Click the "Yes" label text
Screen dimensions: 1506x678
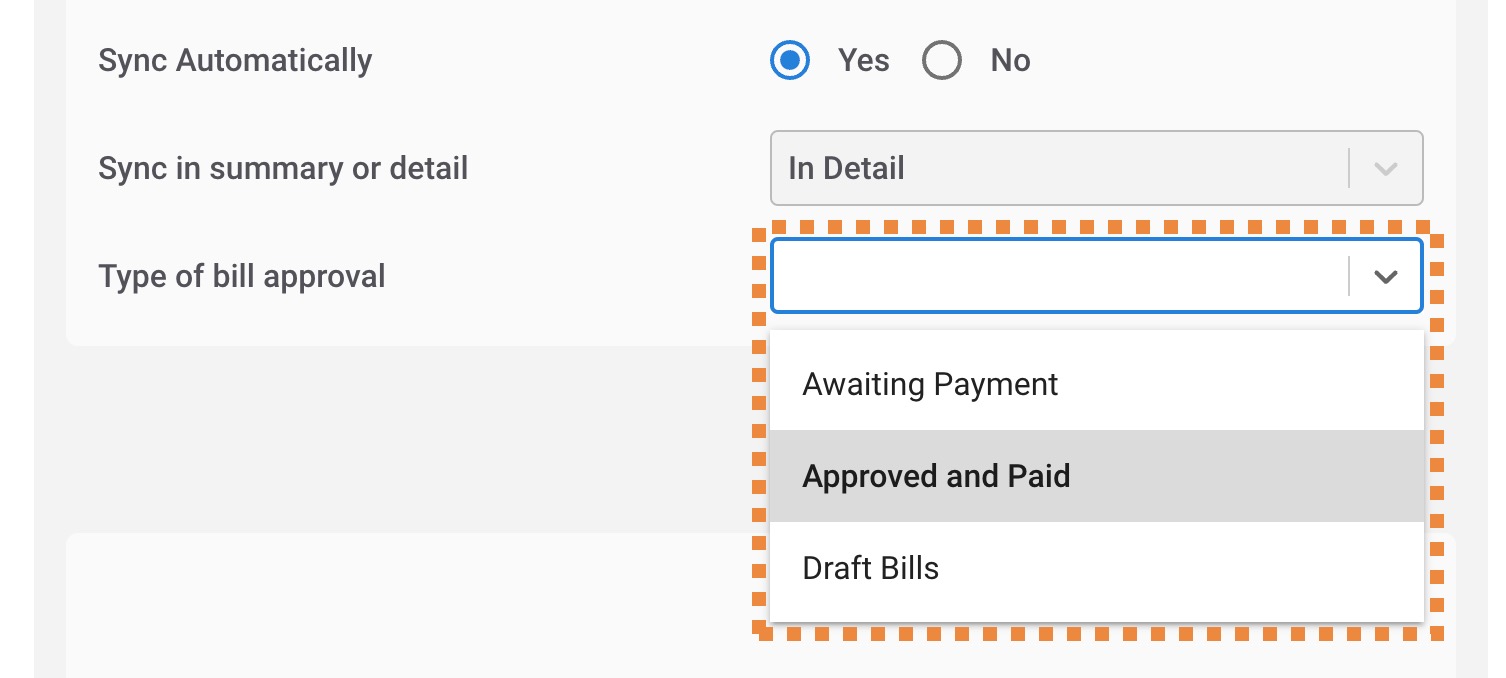[864, 61]
